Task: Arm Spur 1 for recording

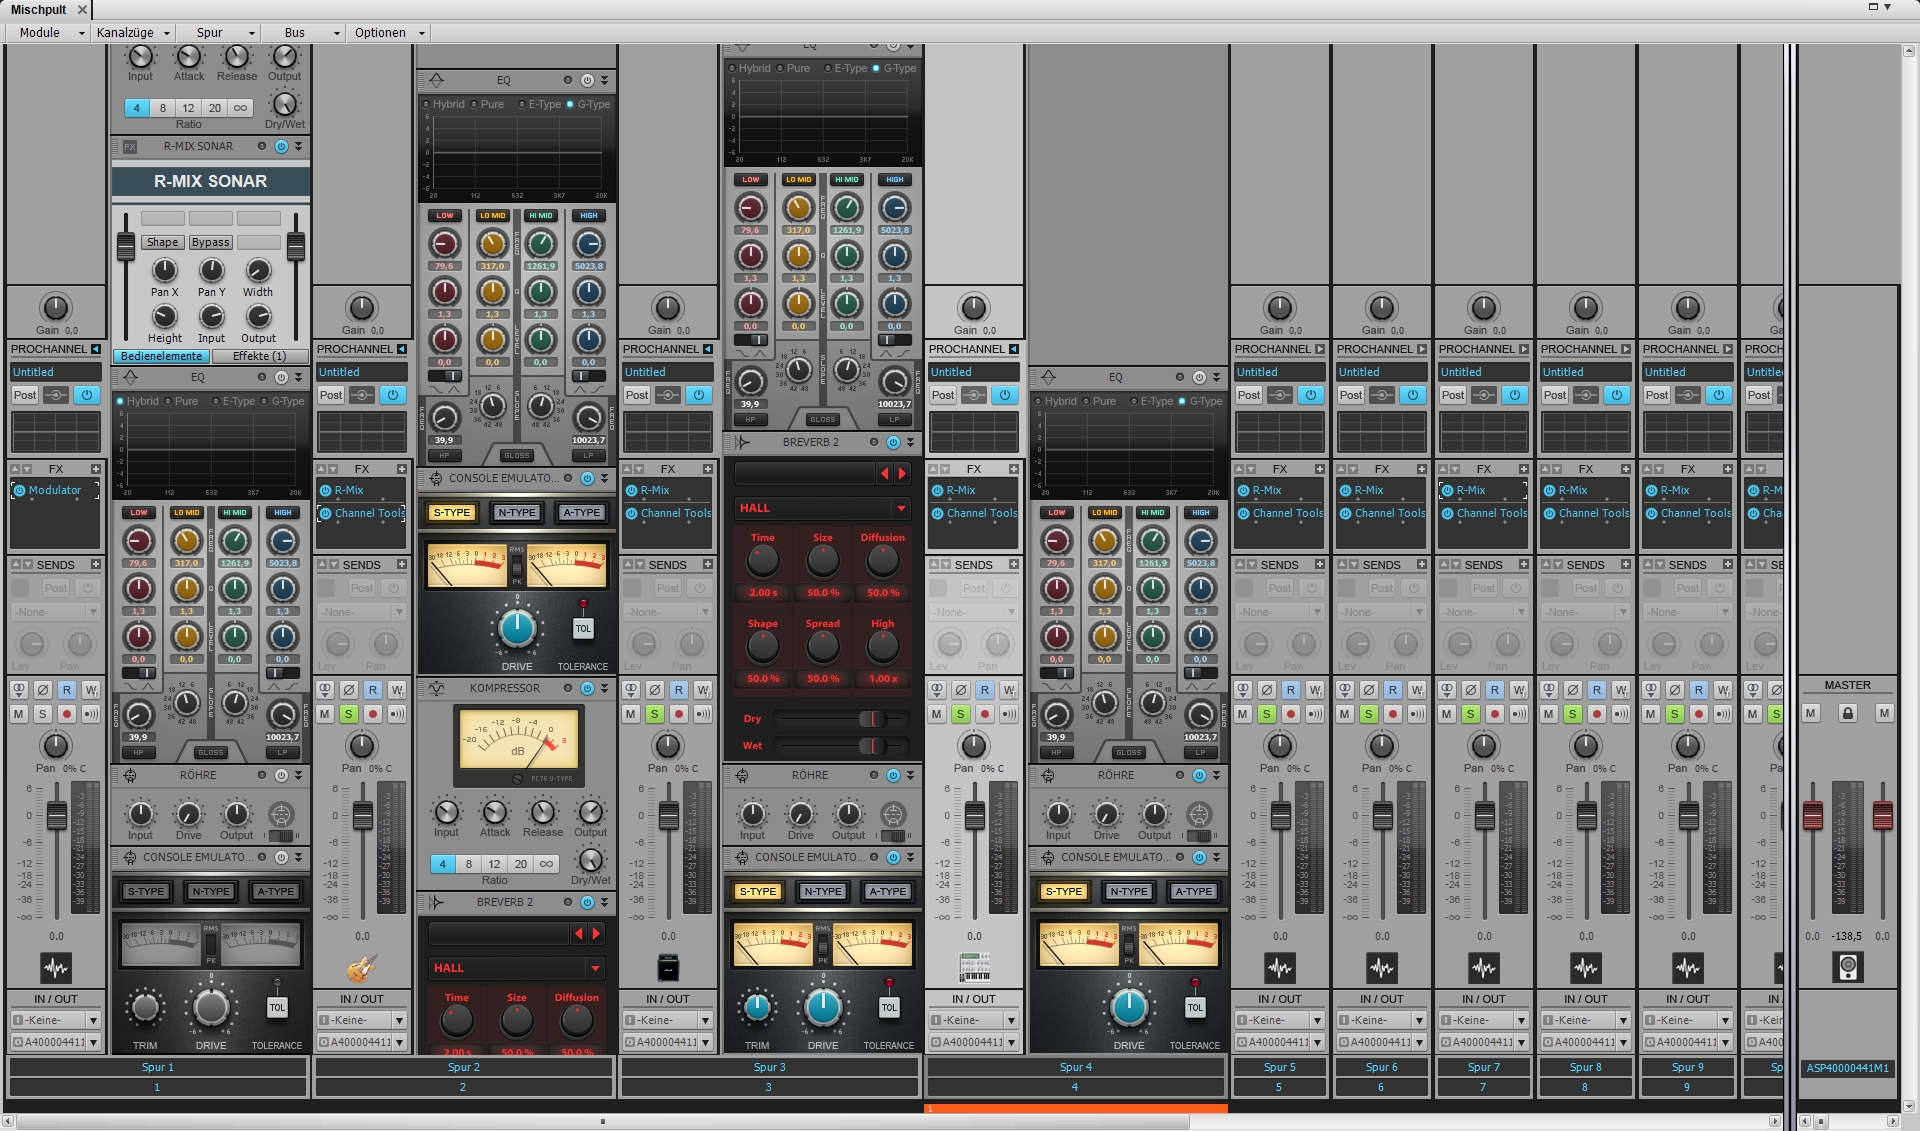Action: [67, 714]
